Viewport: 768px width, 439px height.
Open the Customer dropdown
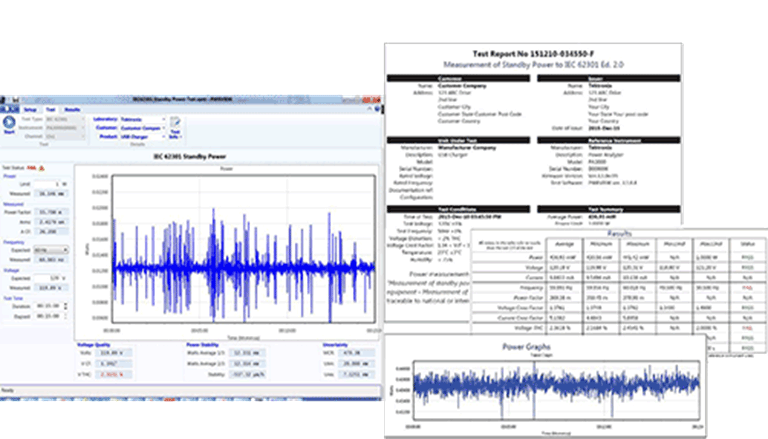coord(143,128)
